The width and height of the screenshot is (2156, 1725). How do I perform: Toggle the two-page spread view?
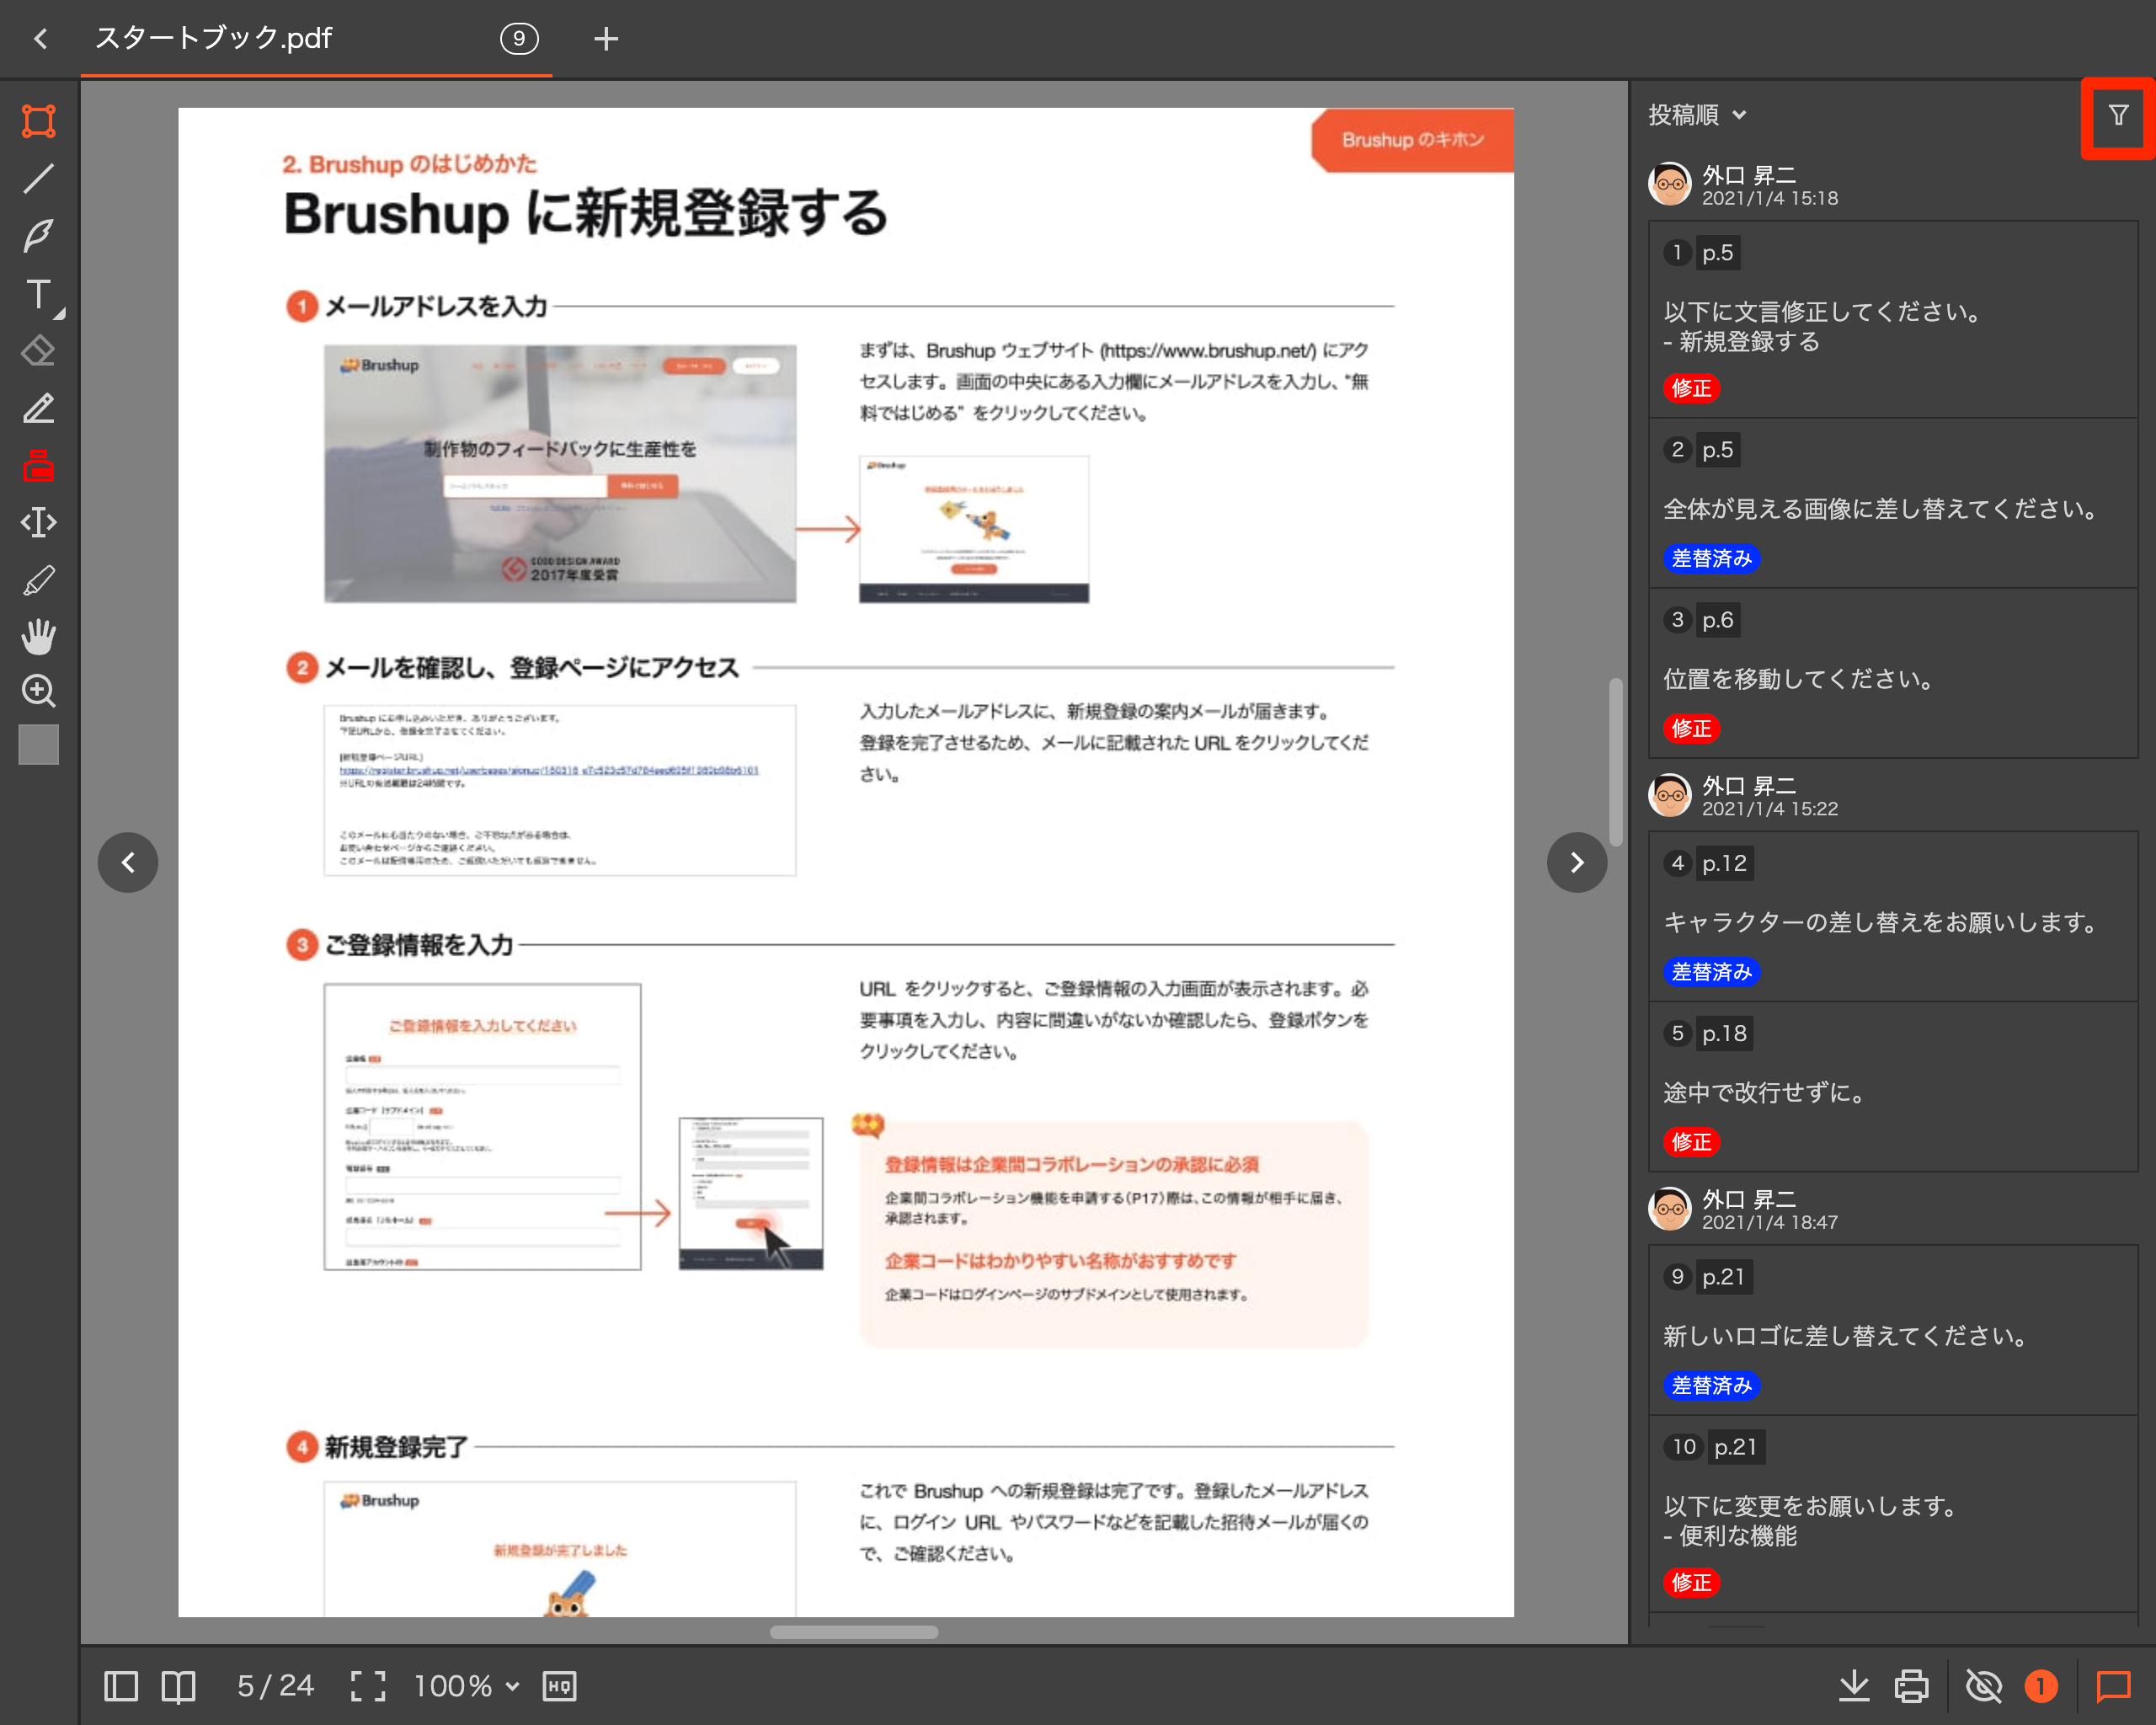coord(178,1686)
